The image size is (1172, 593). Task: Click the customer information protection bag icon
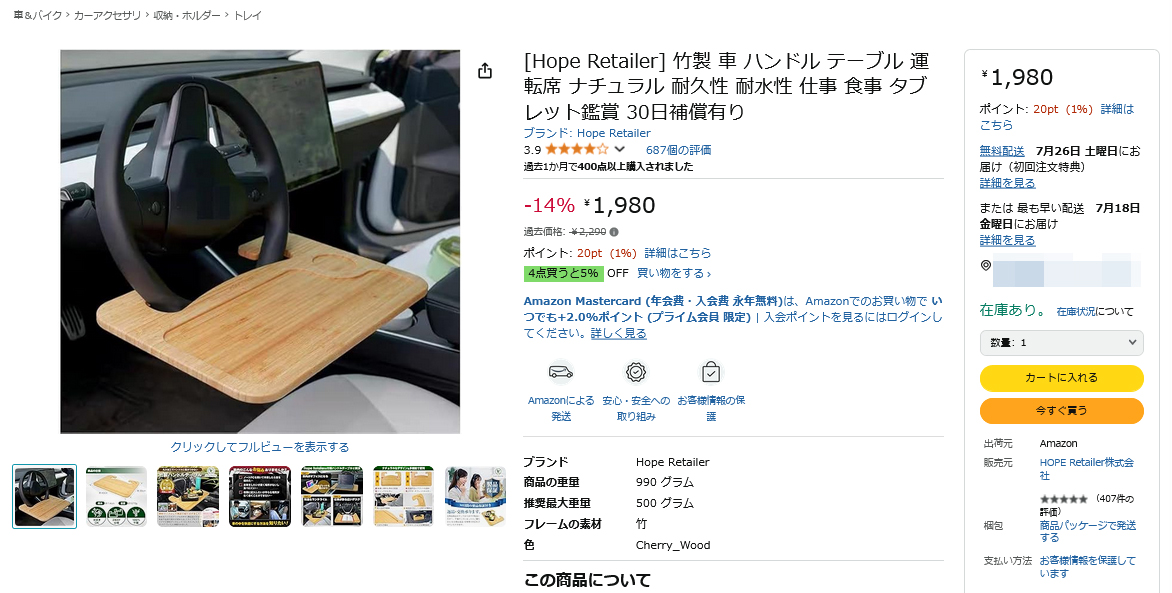[711, 372]
